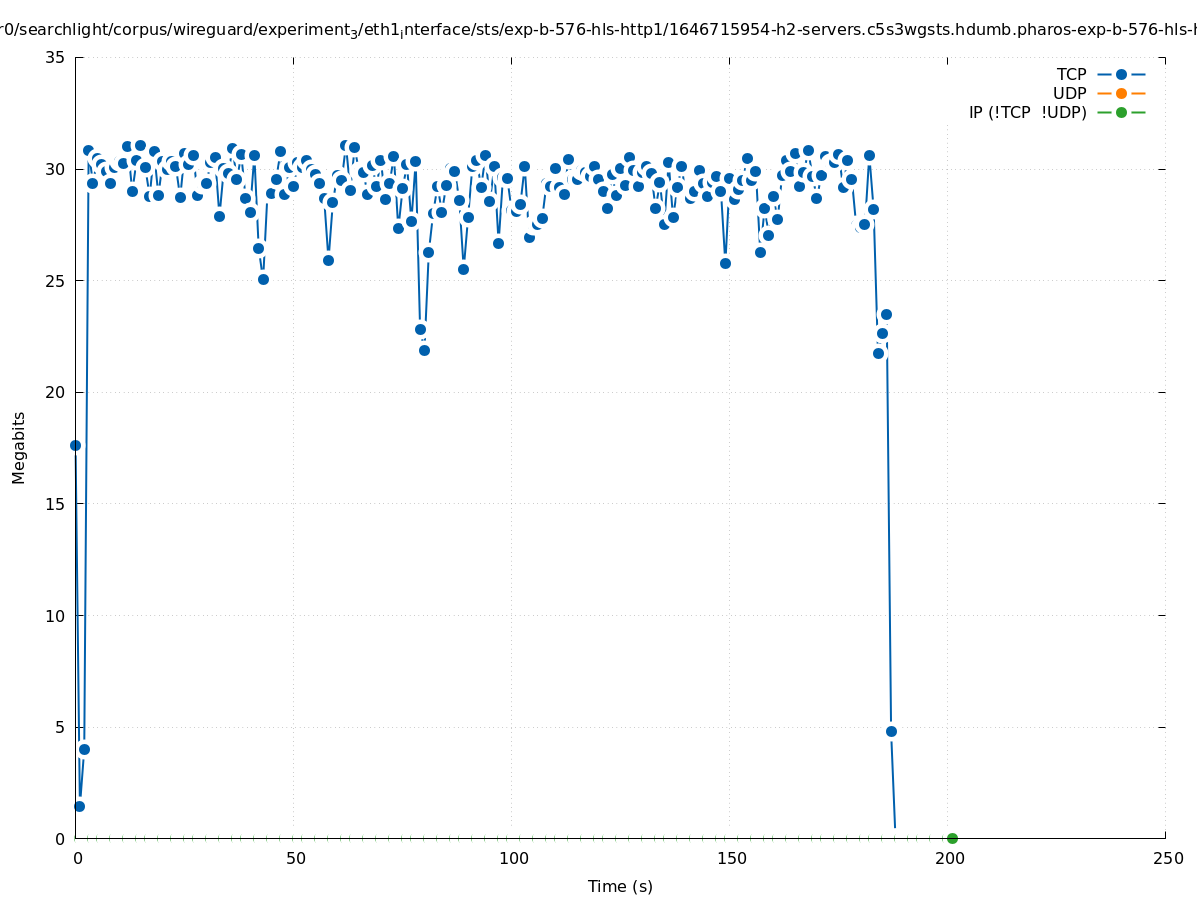Viewport: 1197px width, 900px height.
Task: Toggle the IP (!TCP !UDP) legend label
Action: (1027, 112)
